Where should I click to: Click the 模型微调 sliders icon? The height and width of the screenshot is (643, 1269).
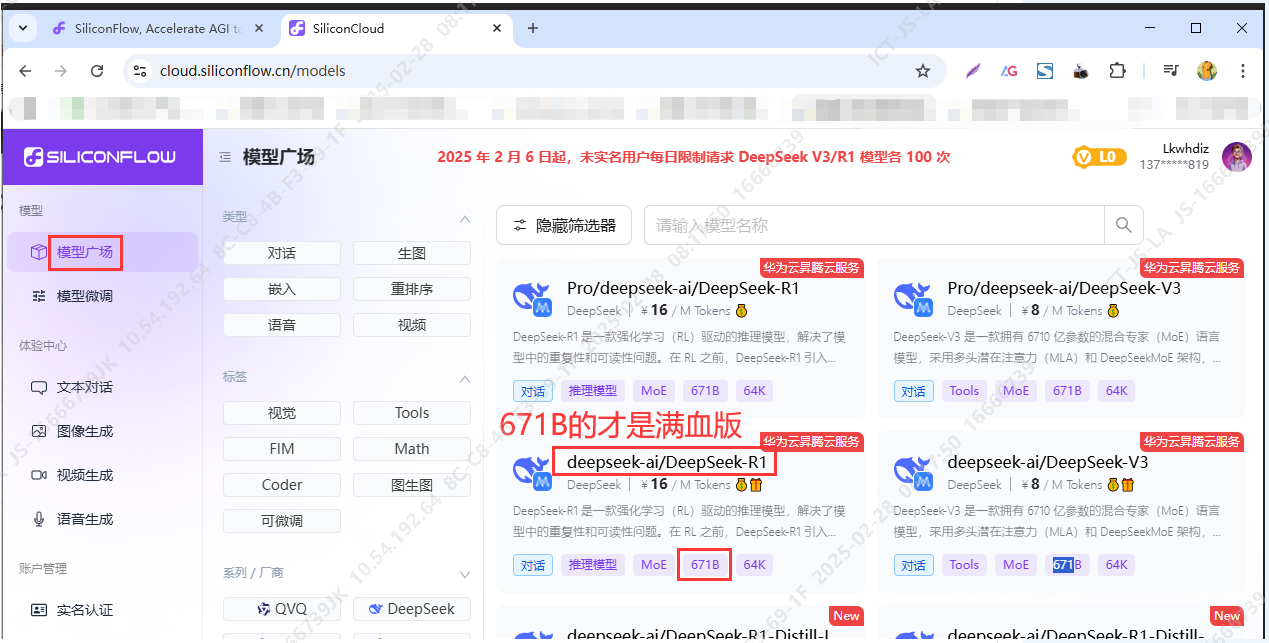(x=39, y=296)
